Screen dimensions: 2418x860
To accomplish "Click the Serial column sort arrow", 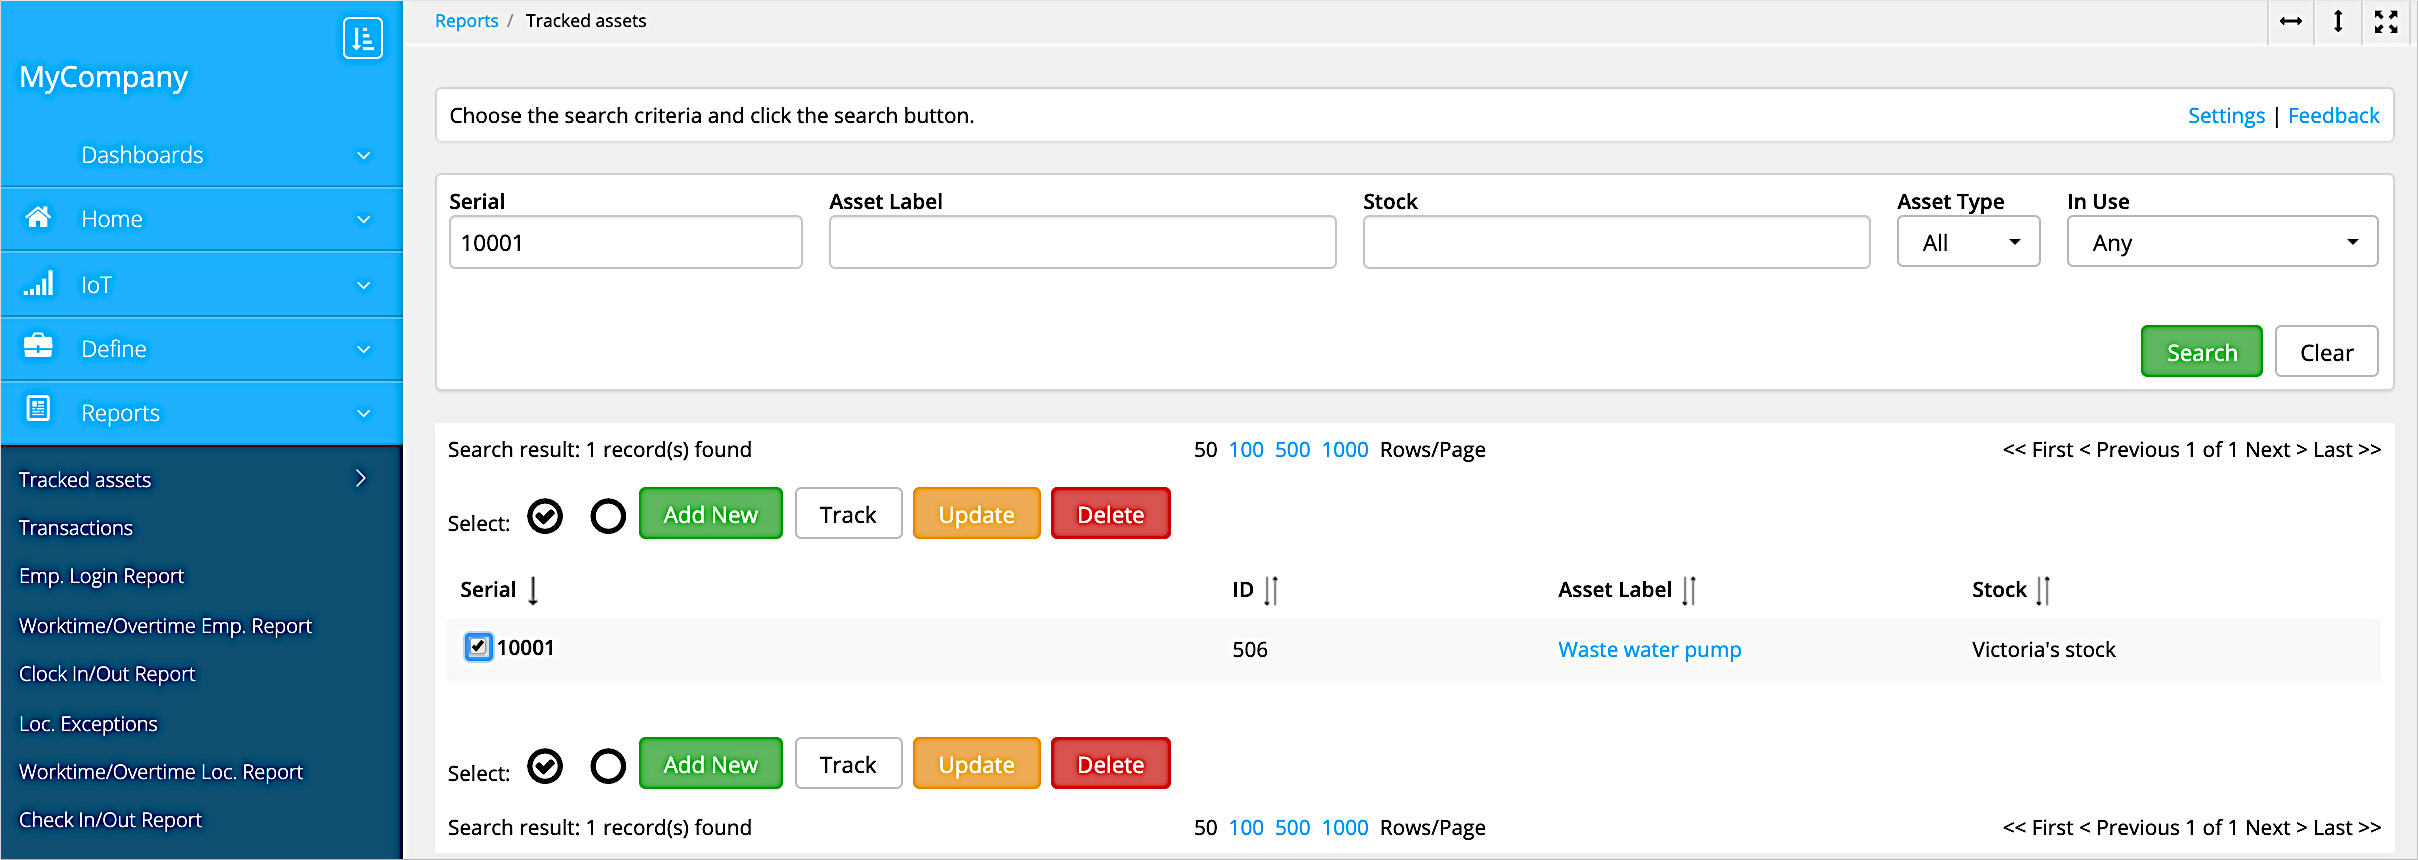I will click(x=533, y=591).
